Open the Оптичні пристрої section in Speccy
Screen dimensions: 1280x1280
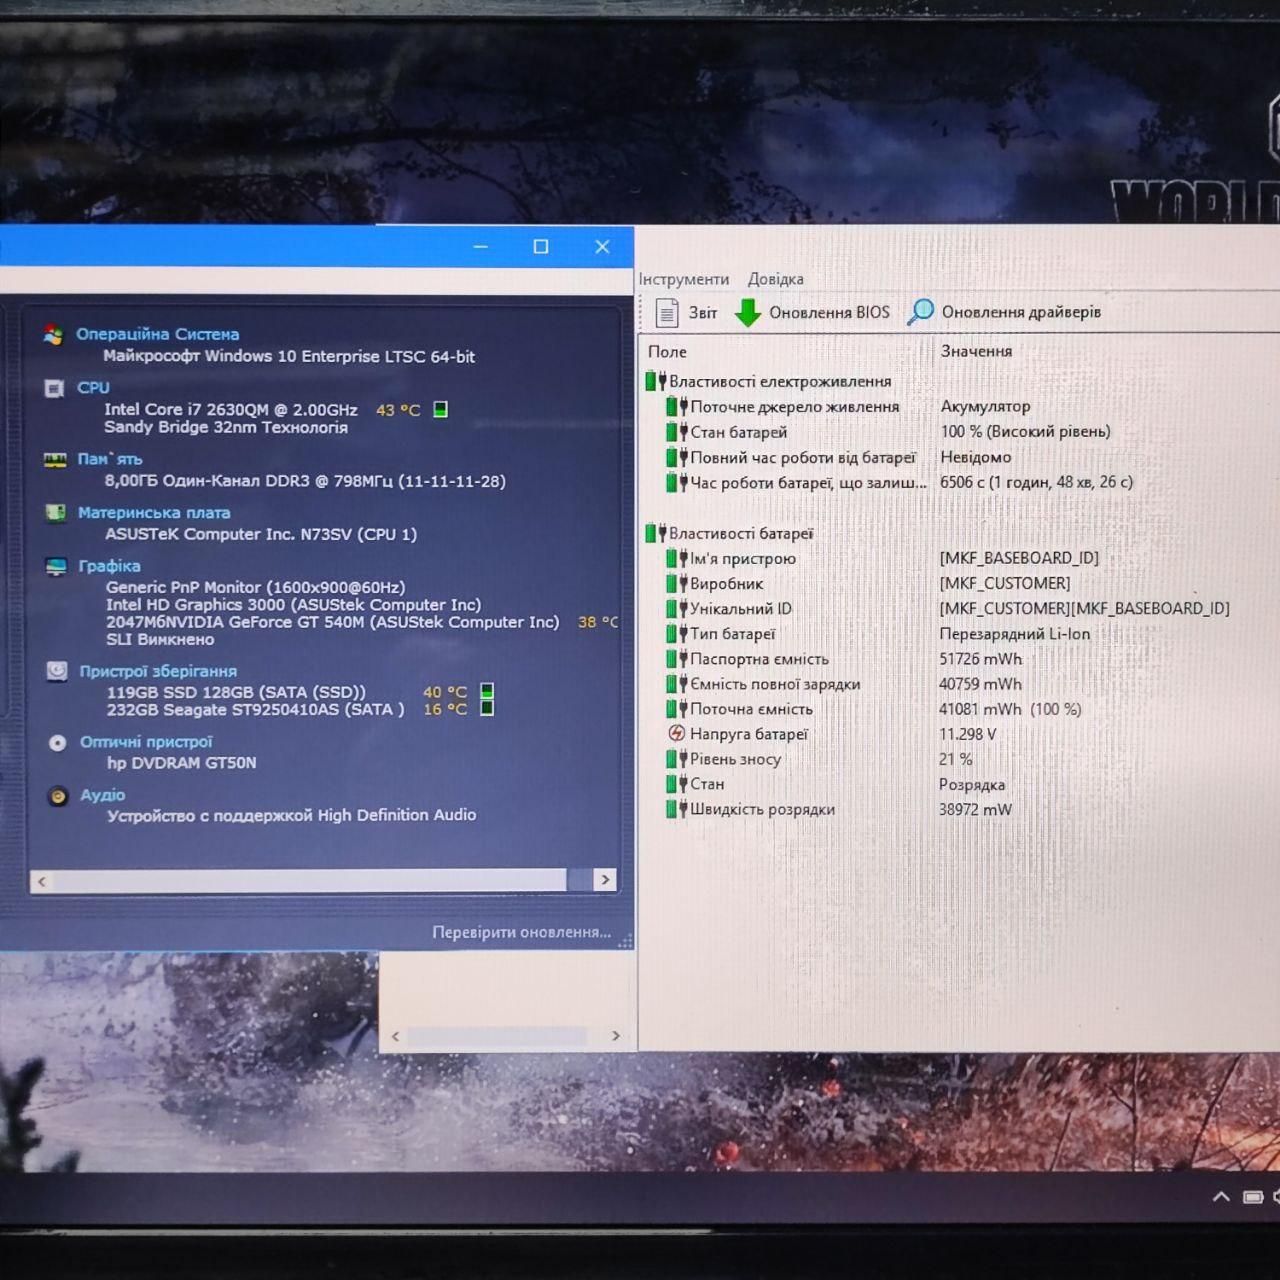coord(147,742)
